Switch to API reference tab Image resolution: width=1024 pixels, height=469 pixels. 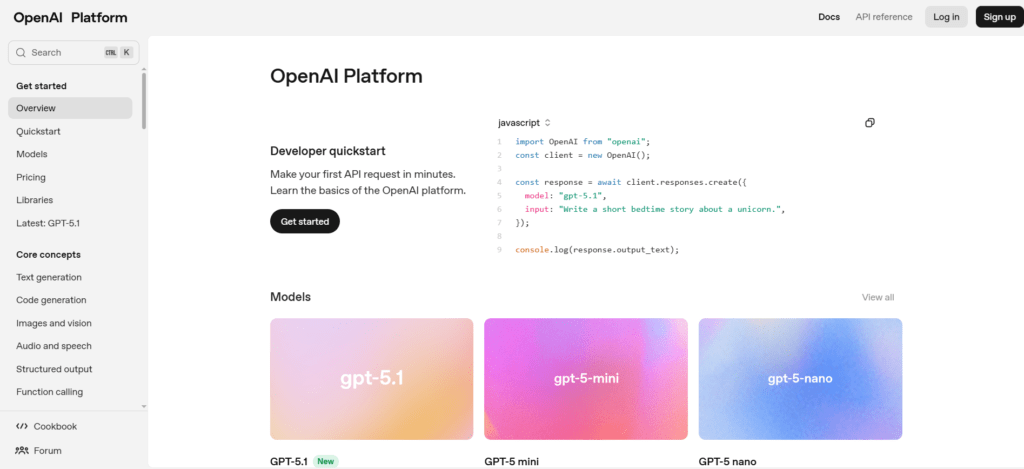point(883,17)
